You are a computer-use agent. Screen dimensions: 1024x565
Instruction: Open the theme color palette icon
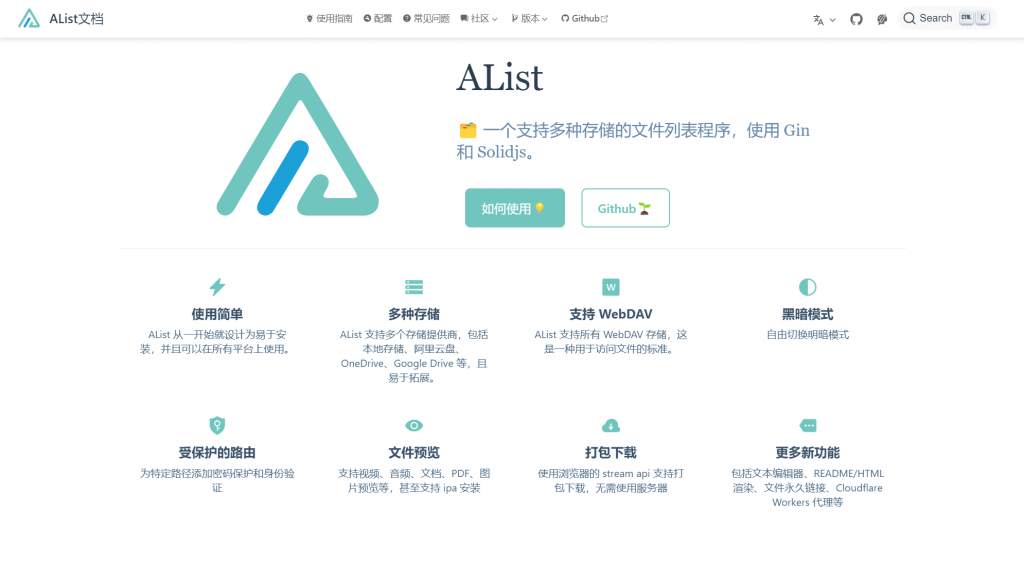point(882,19)
